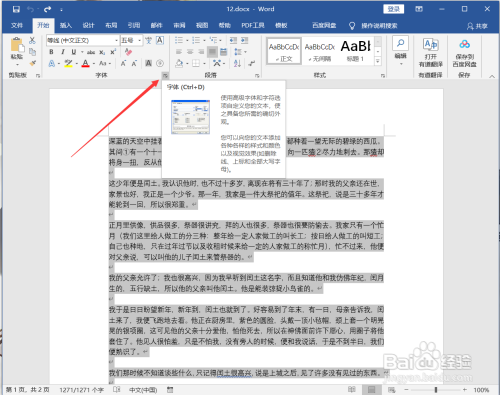Apply Subscript formatting
The image size is (500, 395).
[x=102, y=52]
